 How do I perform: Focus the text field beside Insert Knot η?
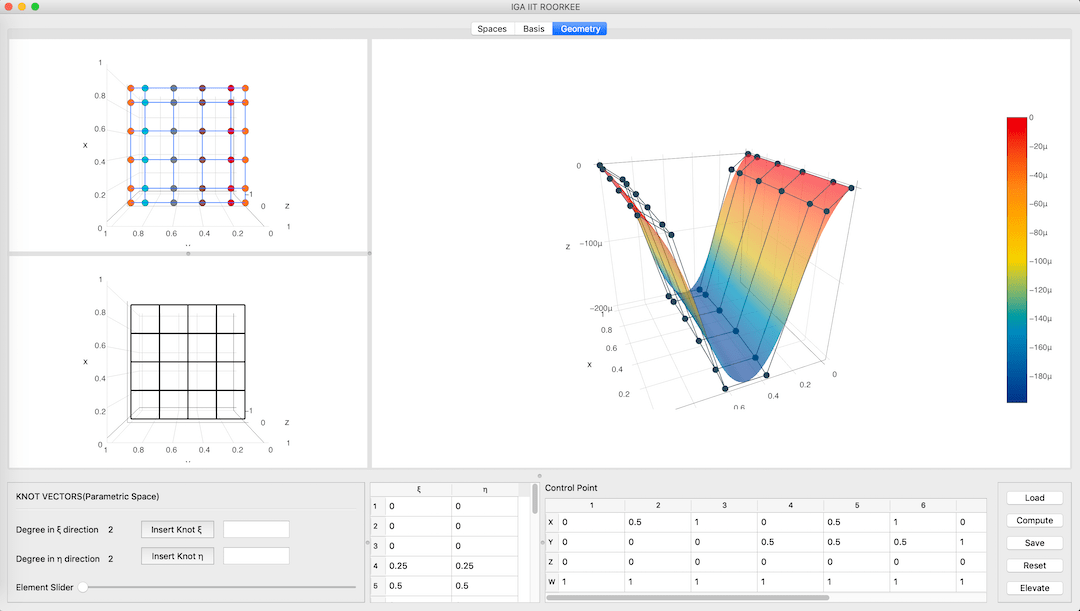[x=256, y=555]
